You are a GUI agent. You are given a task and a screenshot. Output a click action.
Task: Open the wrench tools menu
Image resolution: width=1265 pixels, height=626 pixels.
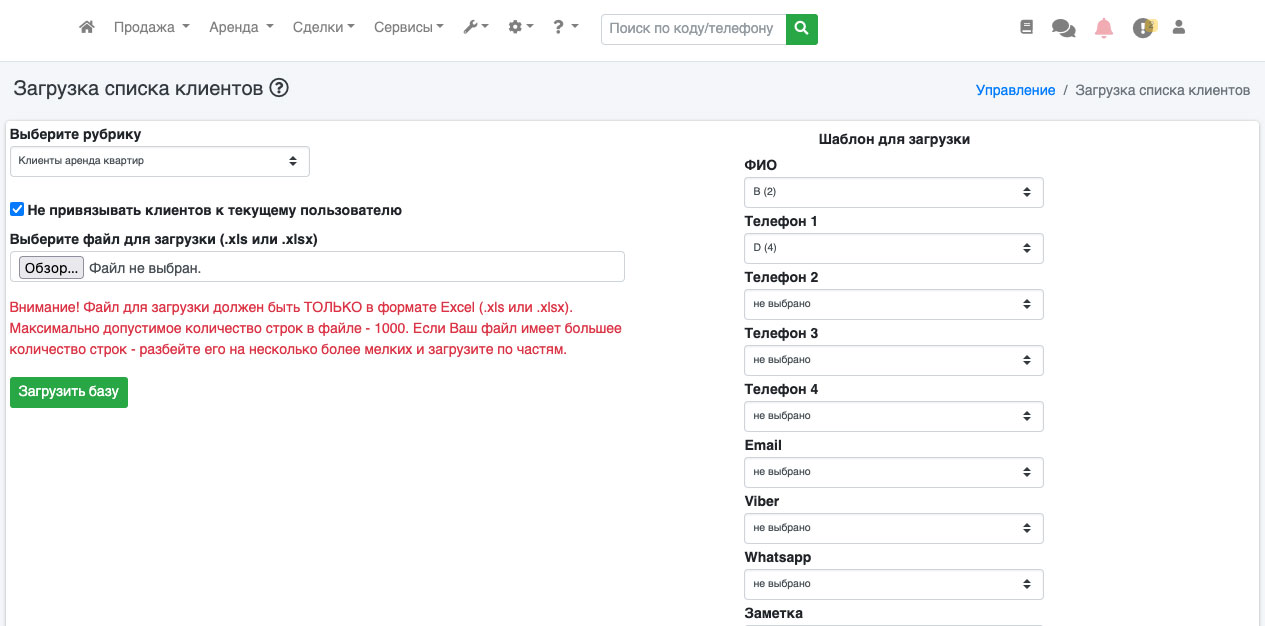pyautogui.click(x=475, y=28)
